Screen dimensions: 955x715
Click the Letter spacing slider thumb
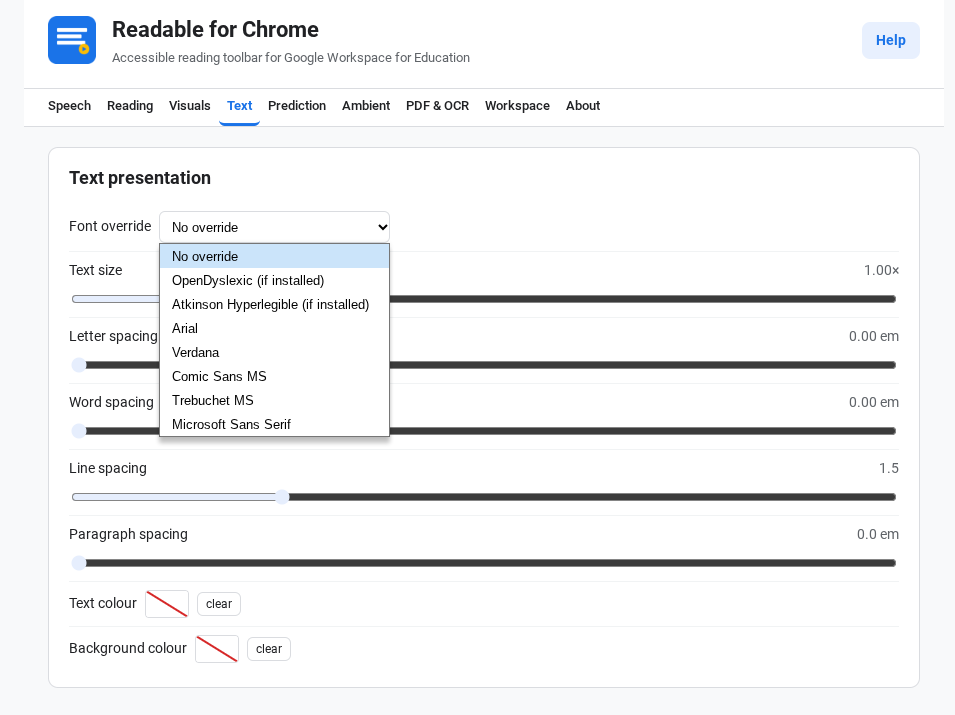point(79,365)
